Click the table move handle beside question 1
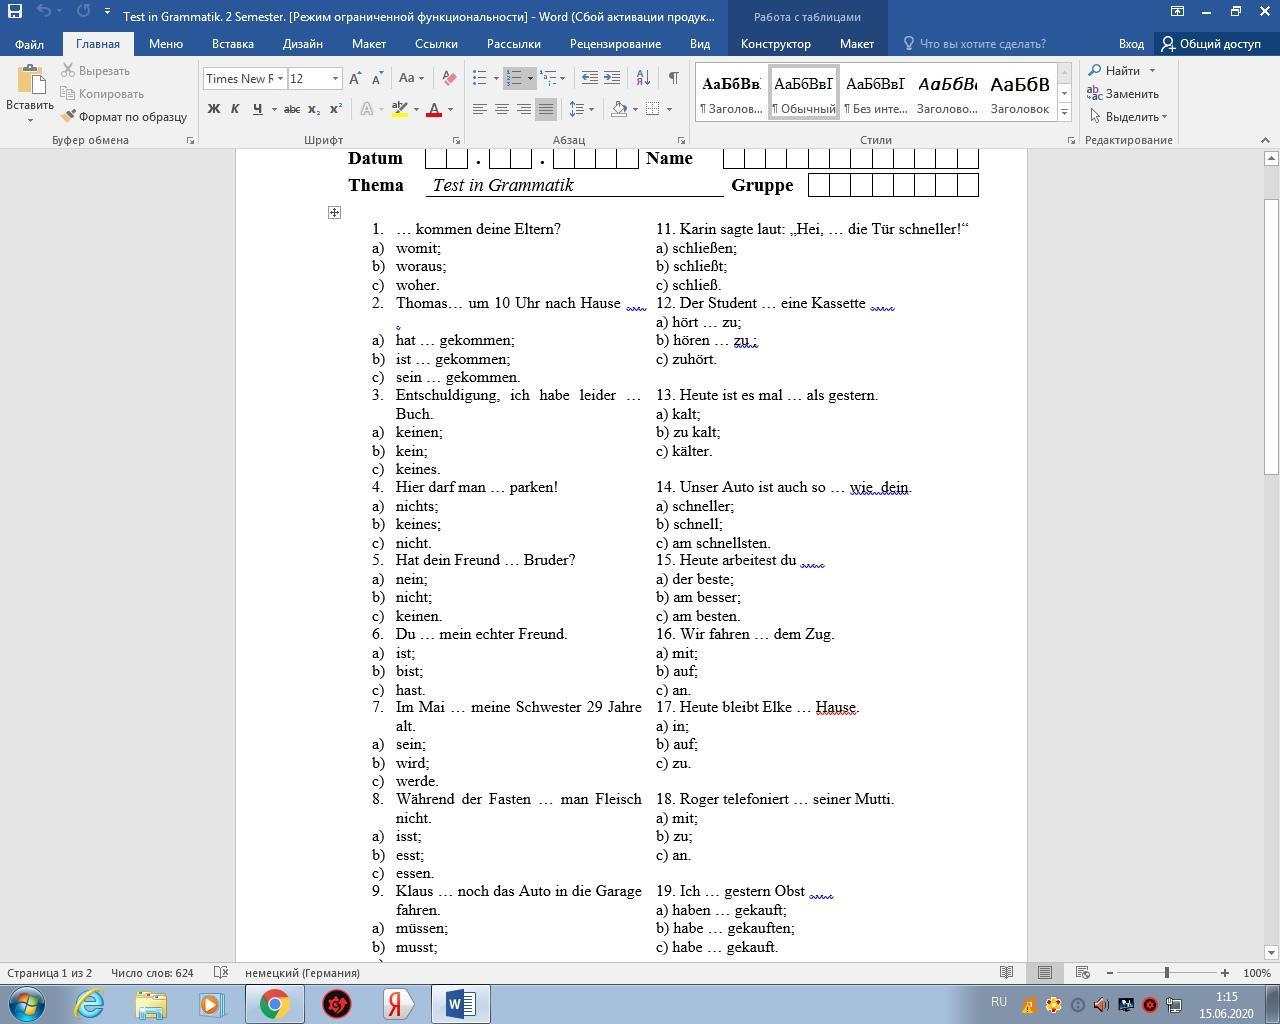Screen dimensions: 1280x1024 334,212
